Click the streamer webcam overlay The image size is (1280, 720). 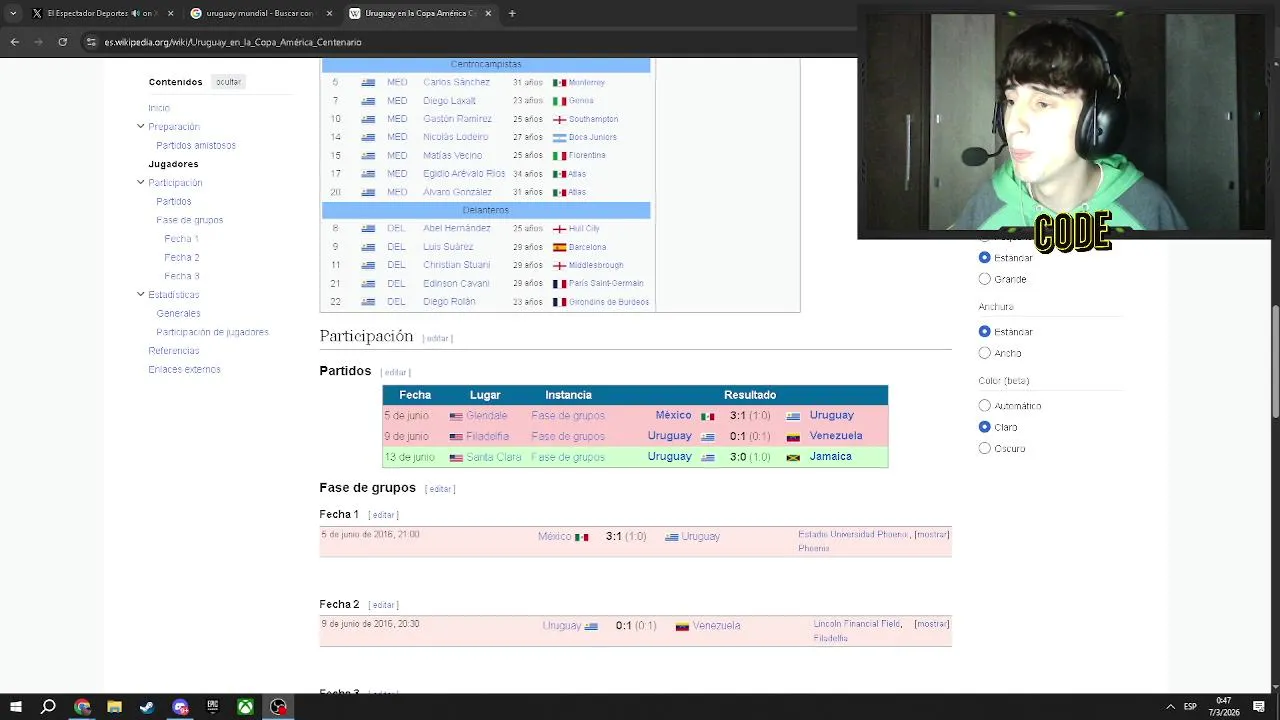coord(1063,122)
